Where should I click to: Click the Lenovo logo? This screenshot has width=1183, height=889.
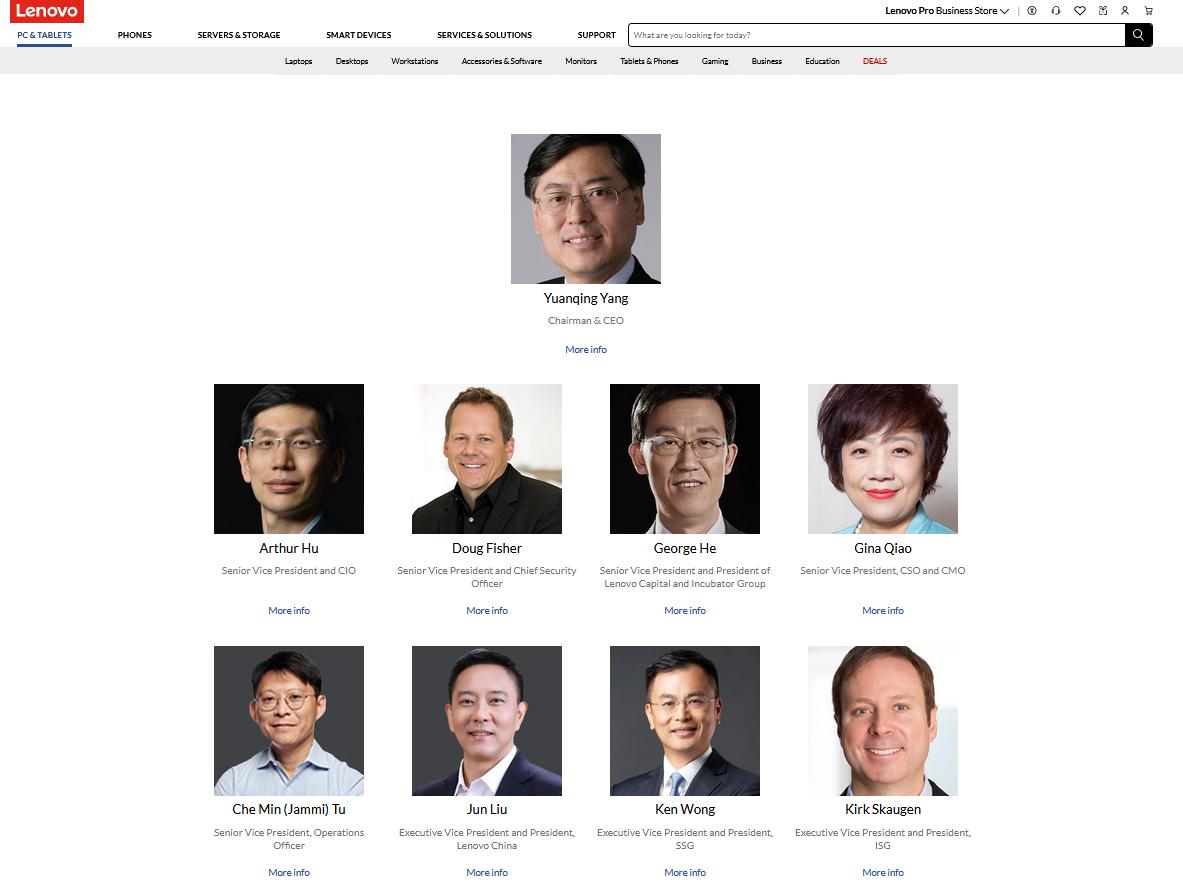click(47, 11)
